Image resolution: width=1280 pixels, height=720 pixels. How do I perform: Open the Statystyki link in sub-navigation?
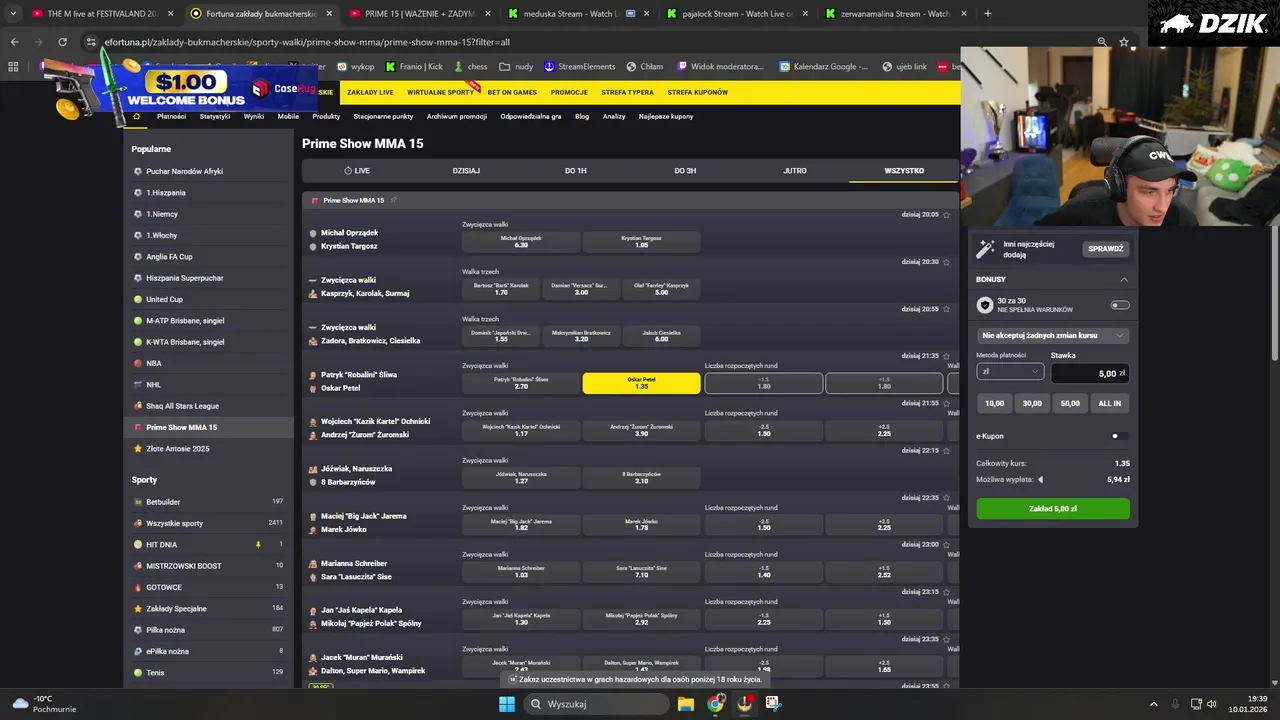(x=215, y=116)
